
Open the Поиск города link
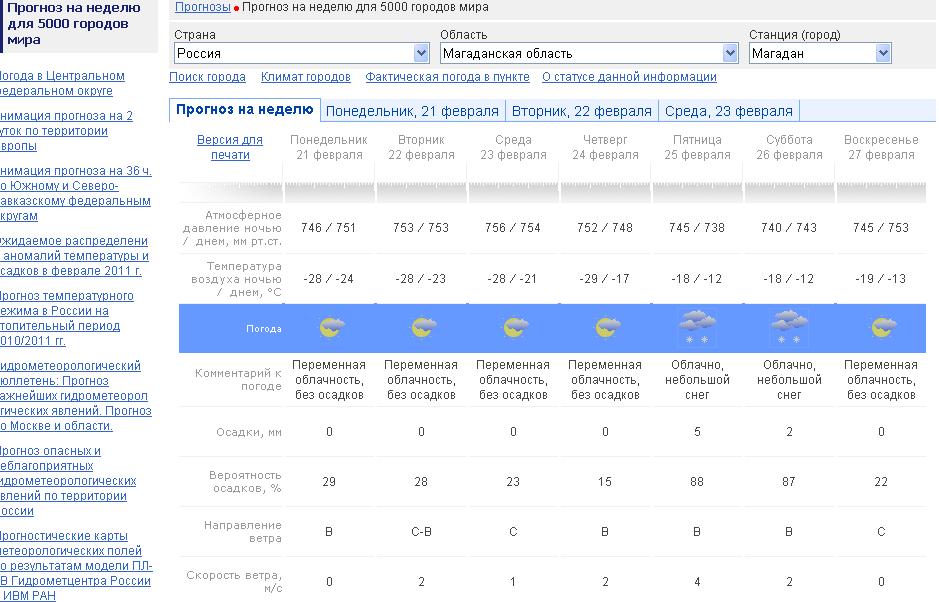207,77
